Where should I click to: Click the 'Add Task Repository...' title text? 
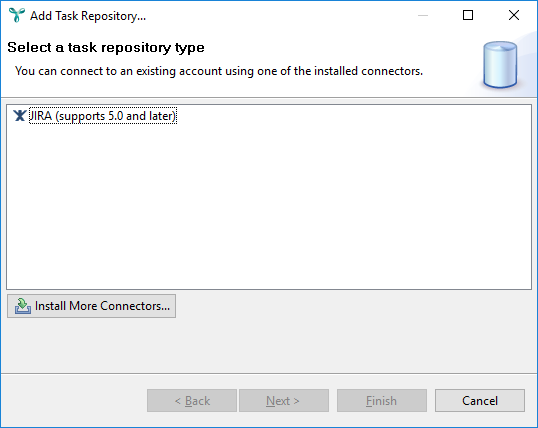click(x=88, y=16)
